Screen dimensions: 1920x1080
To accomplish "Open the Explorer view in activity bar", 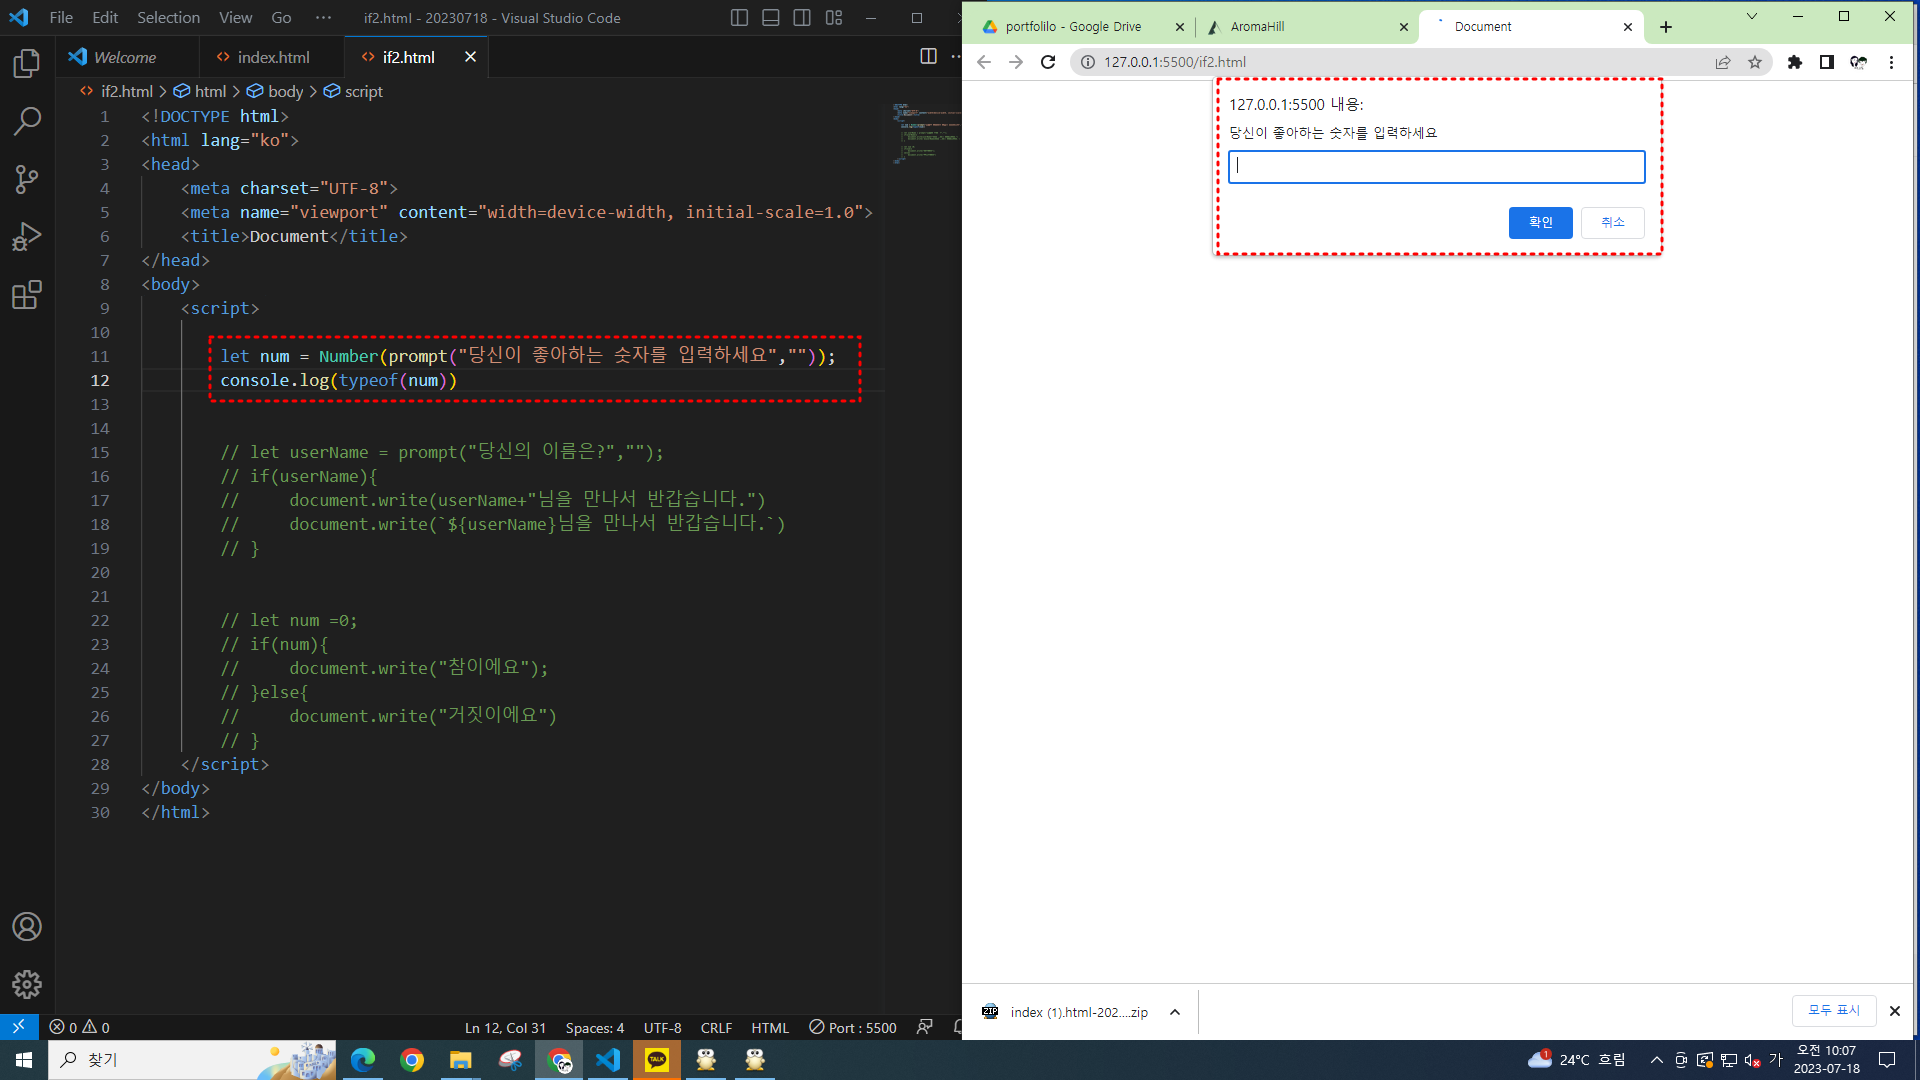I will [x=27, y=64].
